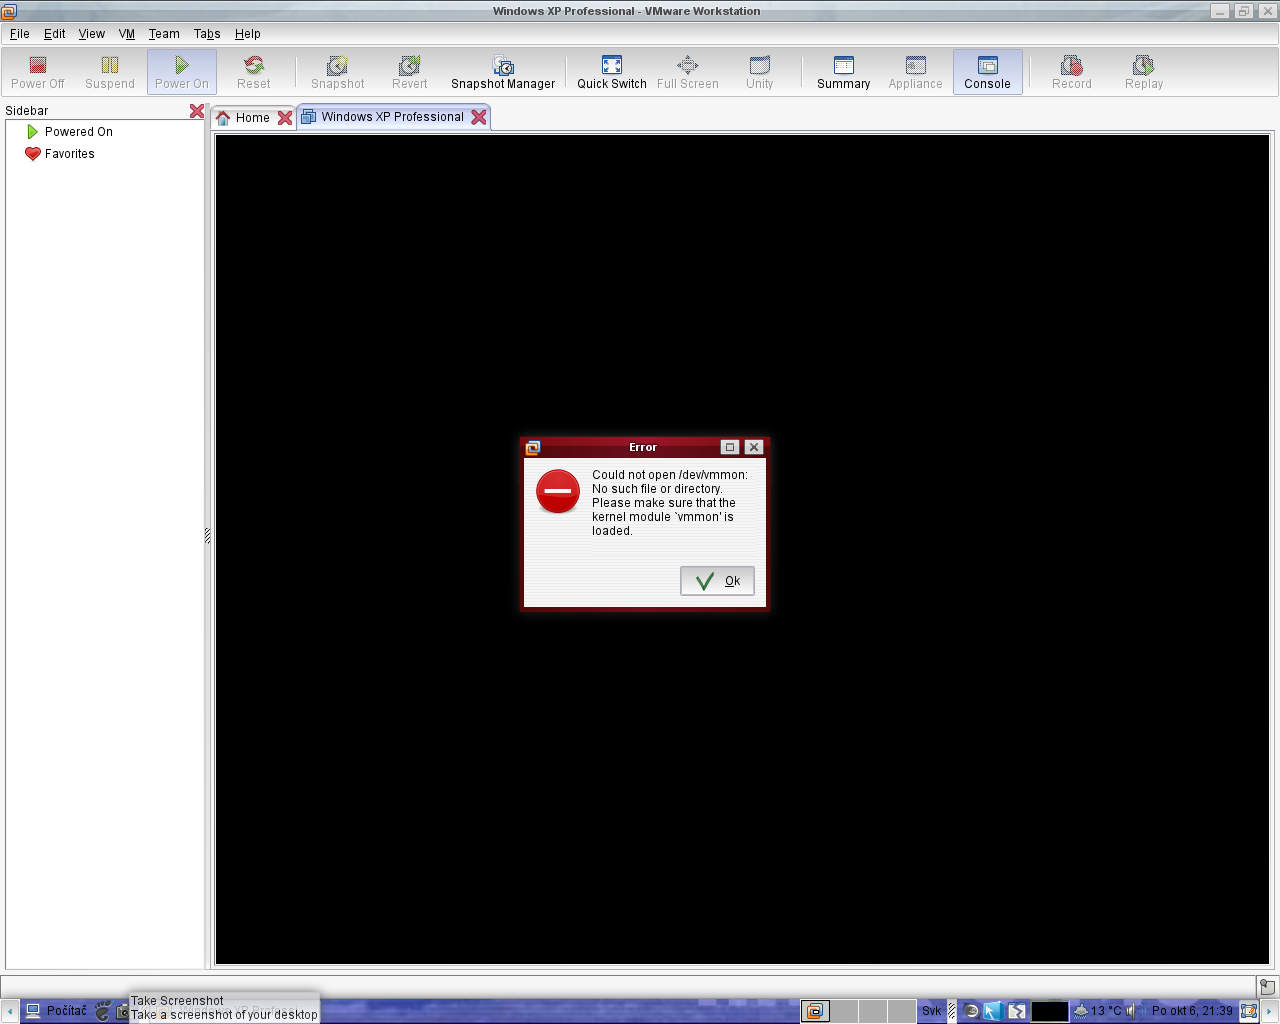Show the Summary view
The width and height of the screenshot is (1280, 1024).
click(844, 72)
